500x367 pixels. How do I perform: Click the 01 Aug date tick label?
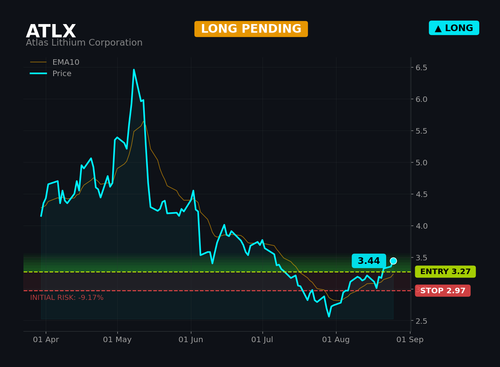click(336, 340)
